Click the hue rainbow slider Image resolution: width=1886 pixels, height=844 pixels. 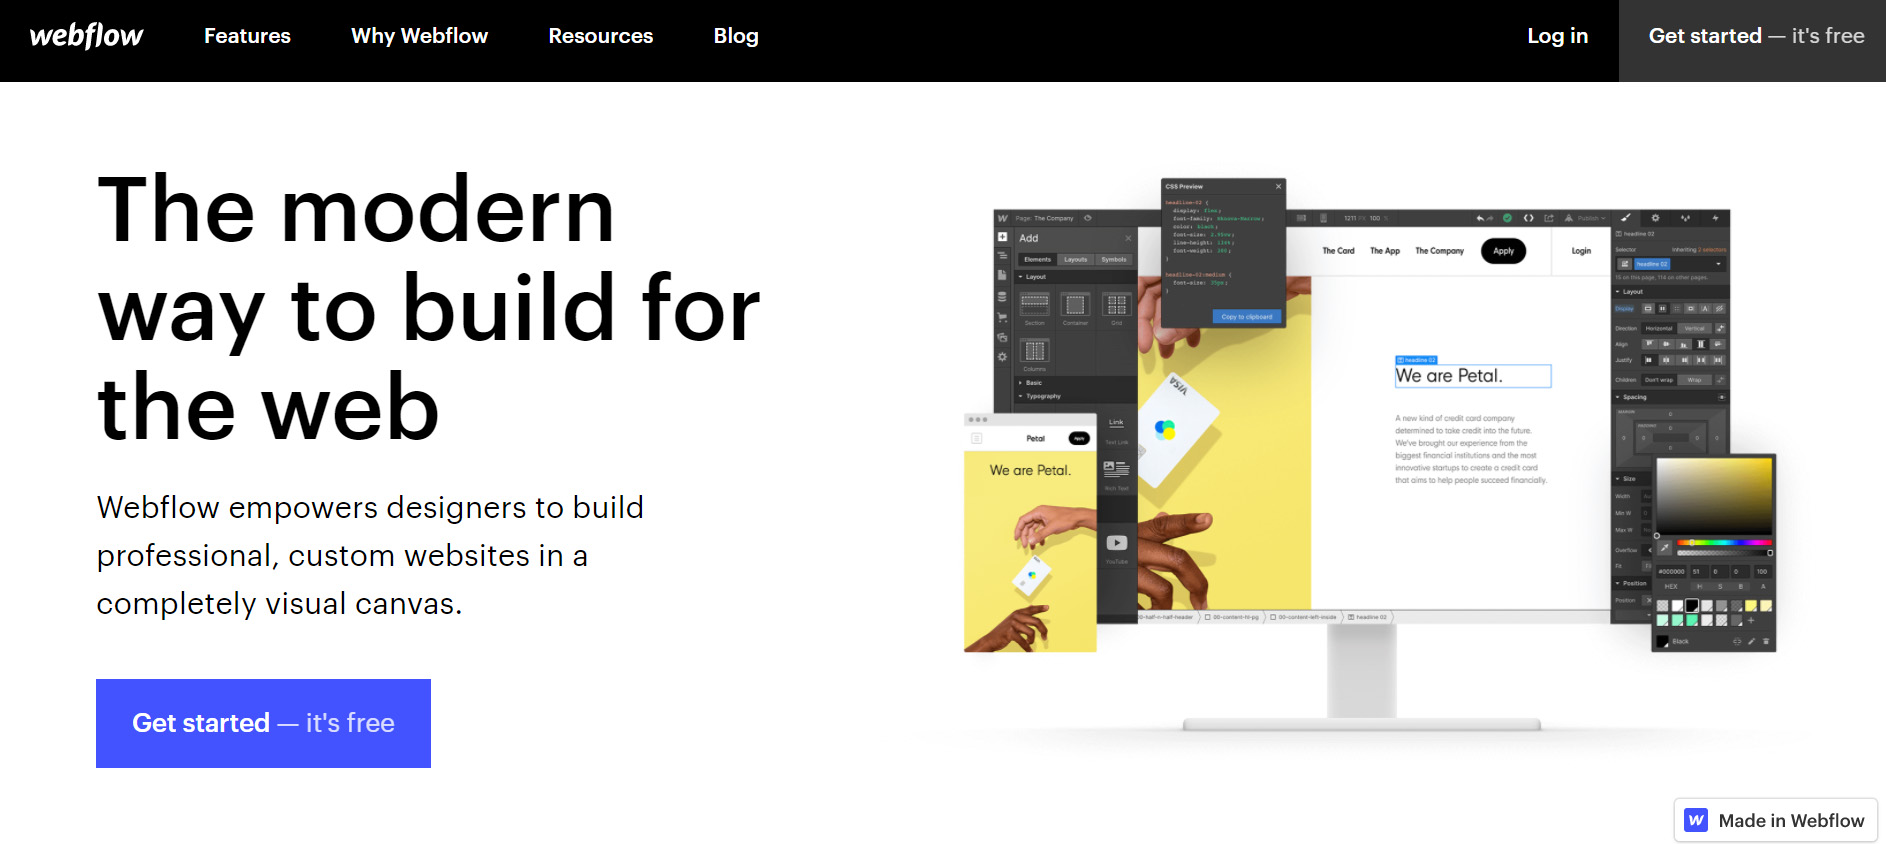tap(1724, 542)
